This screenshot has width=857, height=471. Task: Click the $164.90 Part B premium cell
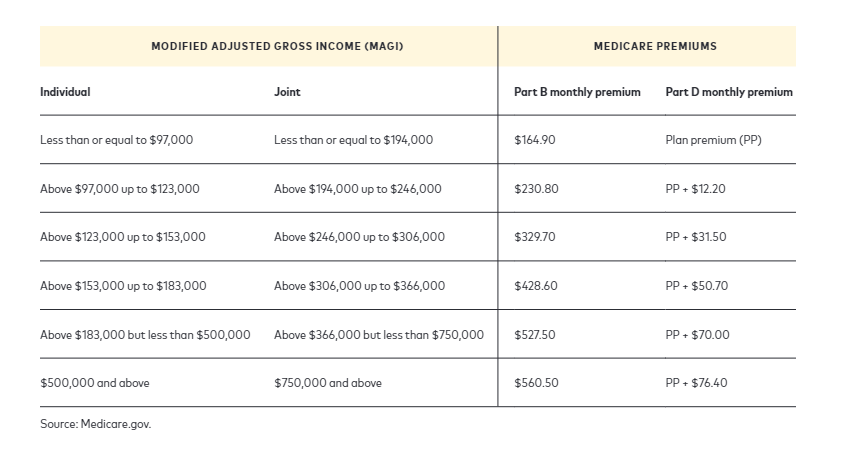pyautogui.click(x=535, y=140)
